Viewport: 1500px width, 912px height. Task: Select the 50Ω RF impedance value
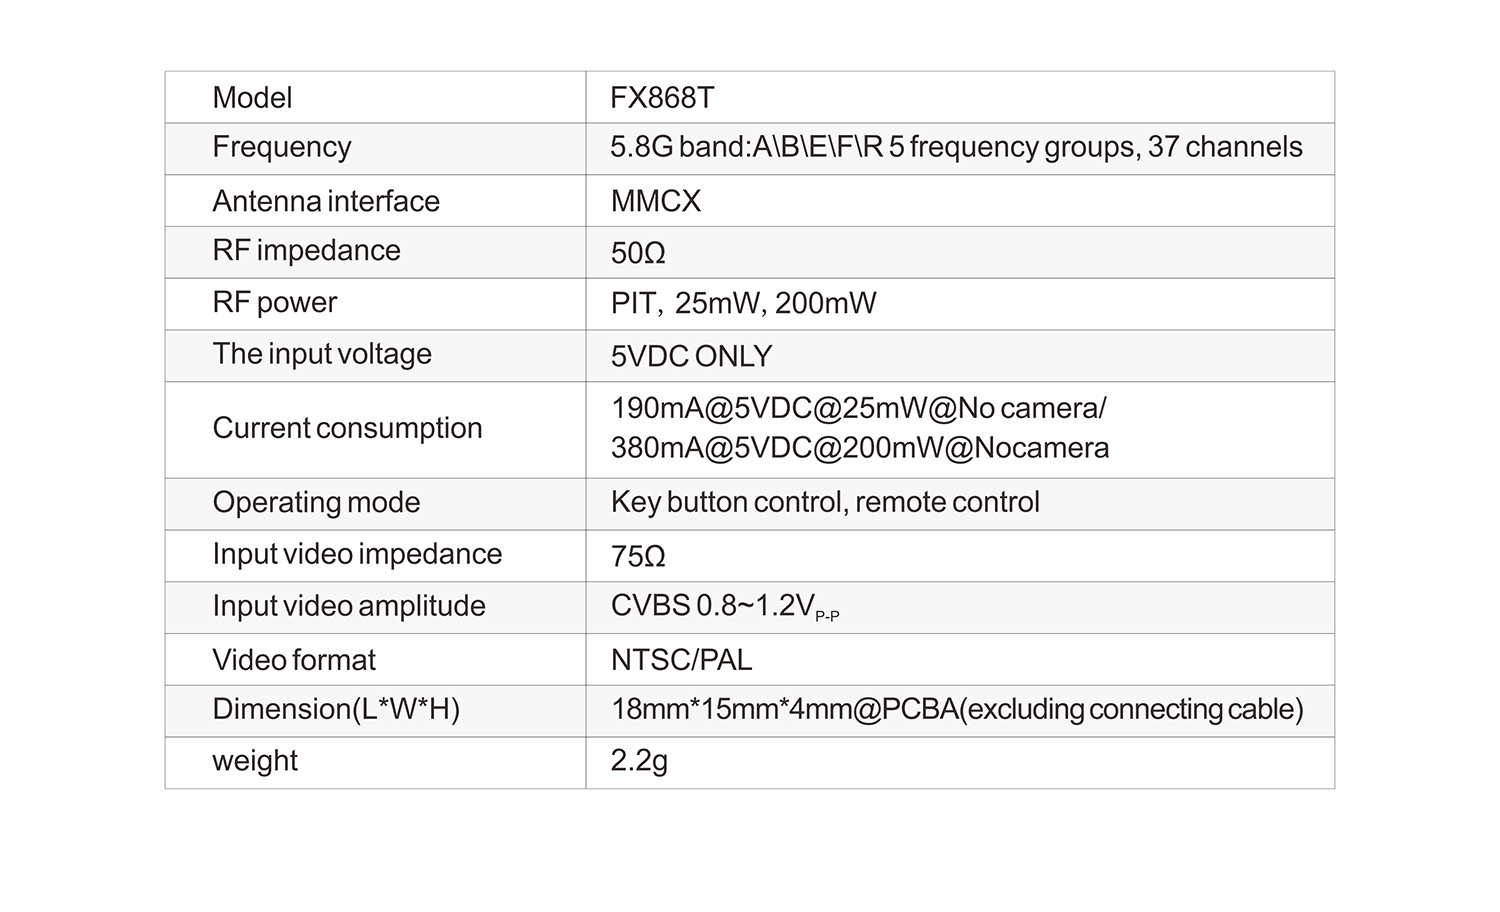(638, 253)
